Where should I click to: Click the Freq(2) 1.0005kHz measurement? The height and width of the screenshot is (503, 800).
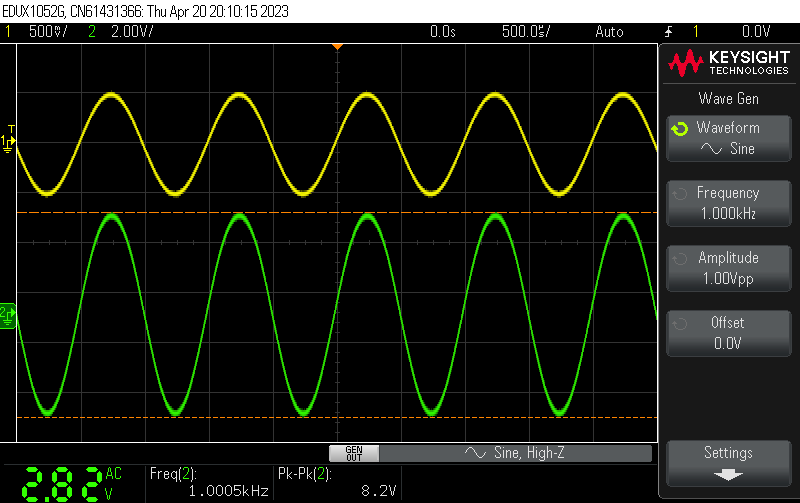(209, 482)
